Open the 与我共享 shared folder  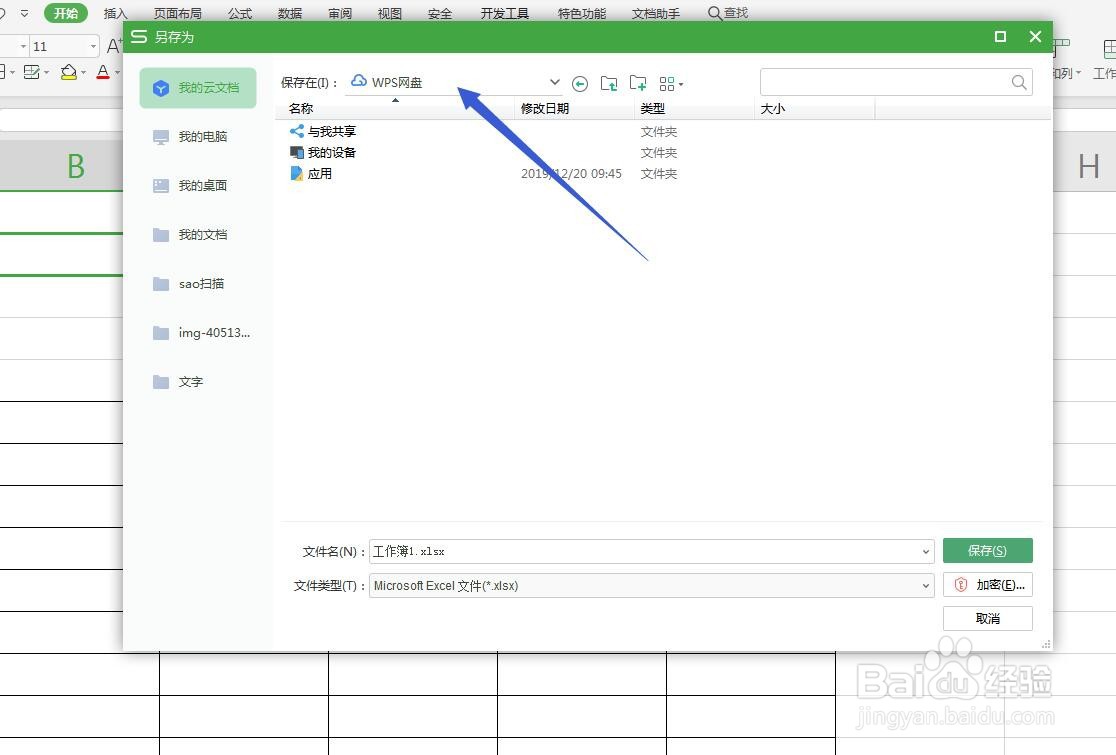click(x=323, y=132)
